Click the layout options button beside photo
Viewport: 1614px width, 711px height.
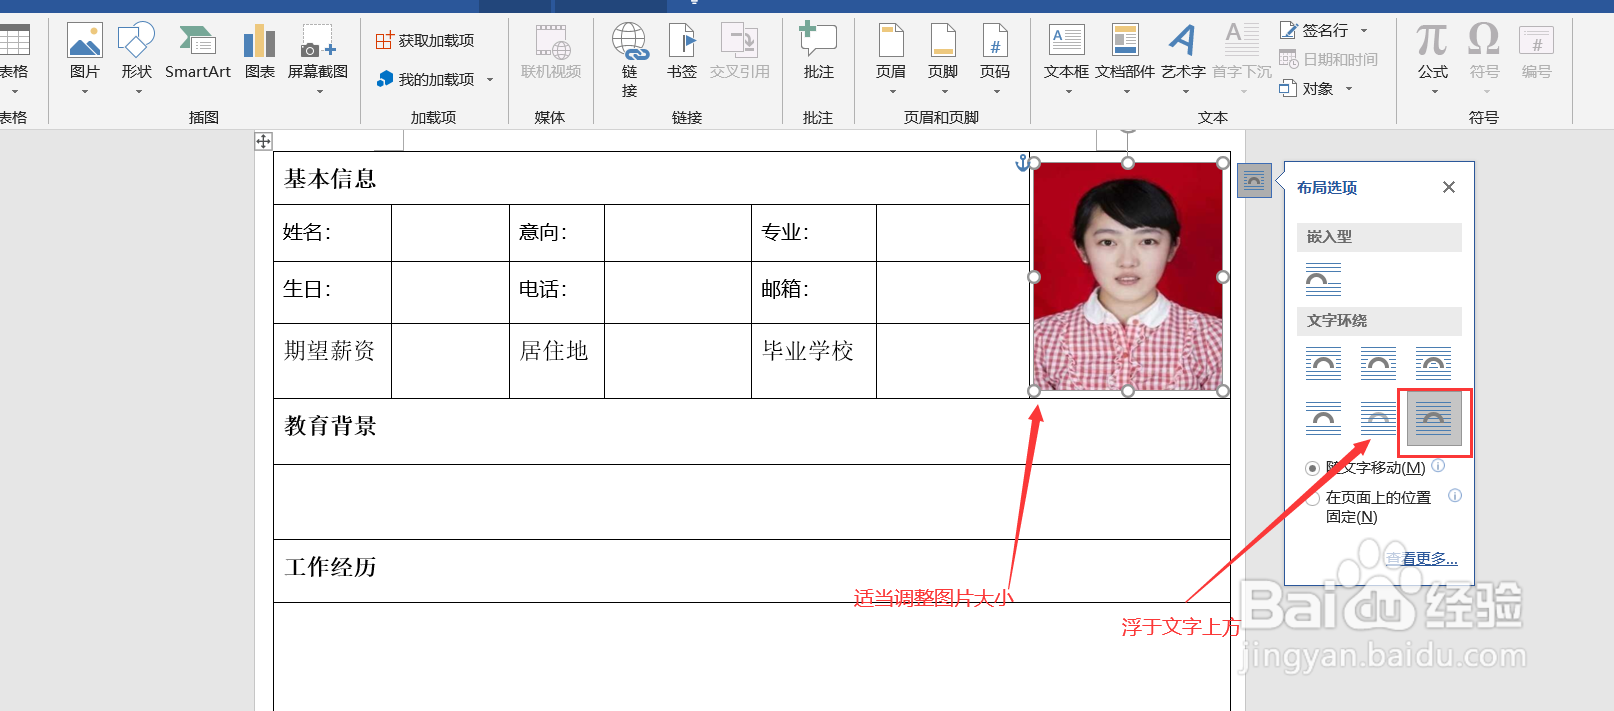1254,181
